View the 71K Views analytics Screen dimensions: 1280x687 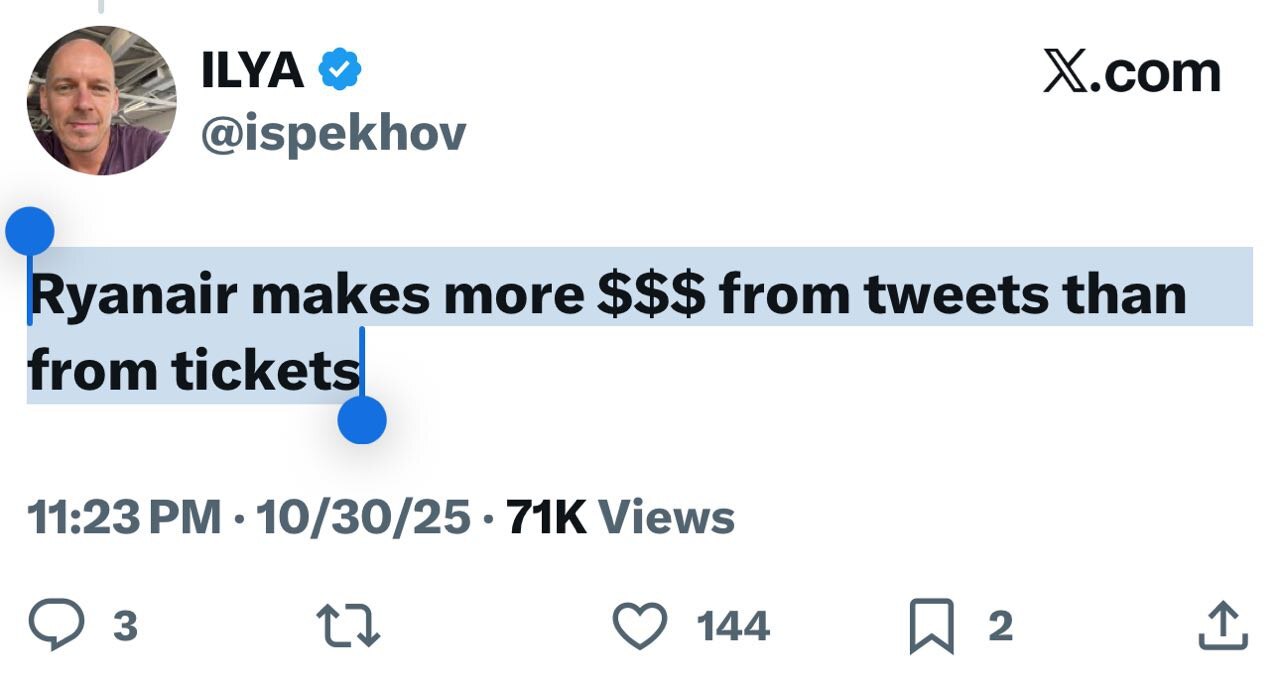(x=620, y=518)
